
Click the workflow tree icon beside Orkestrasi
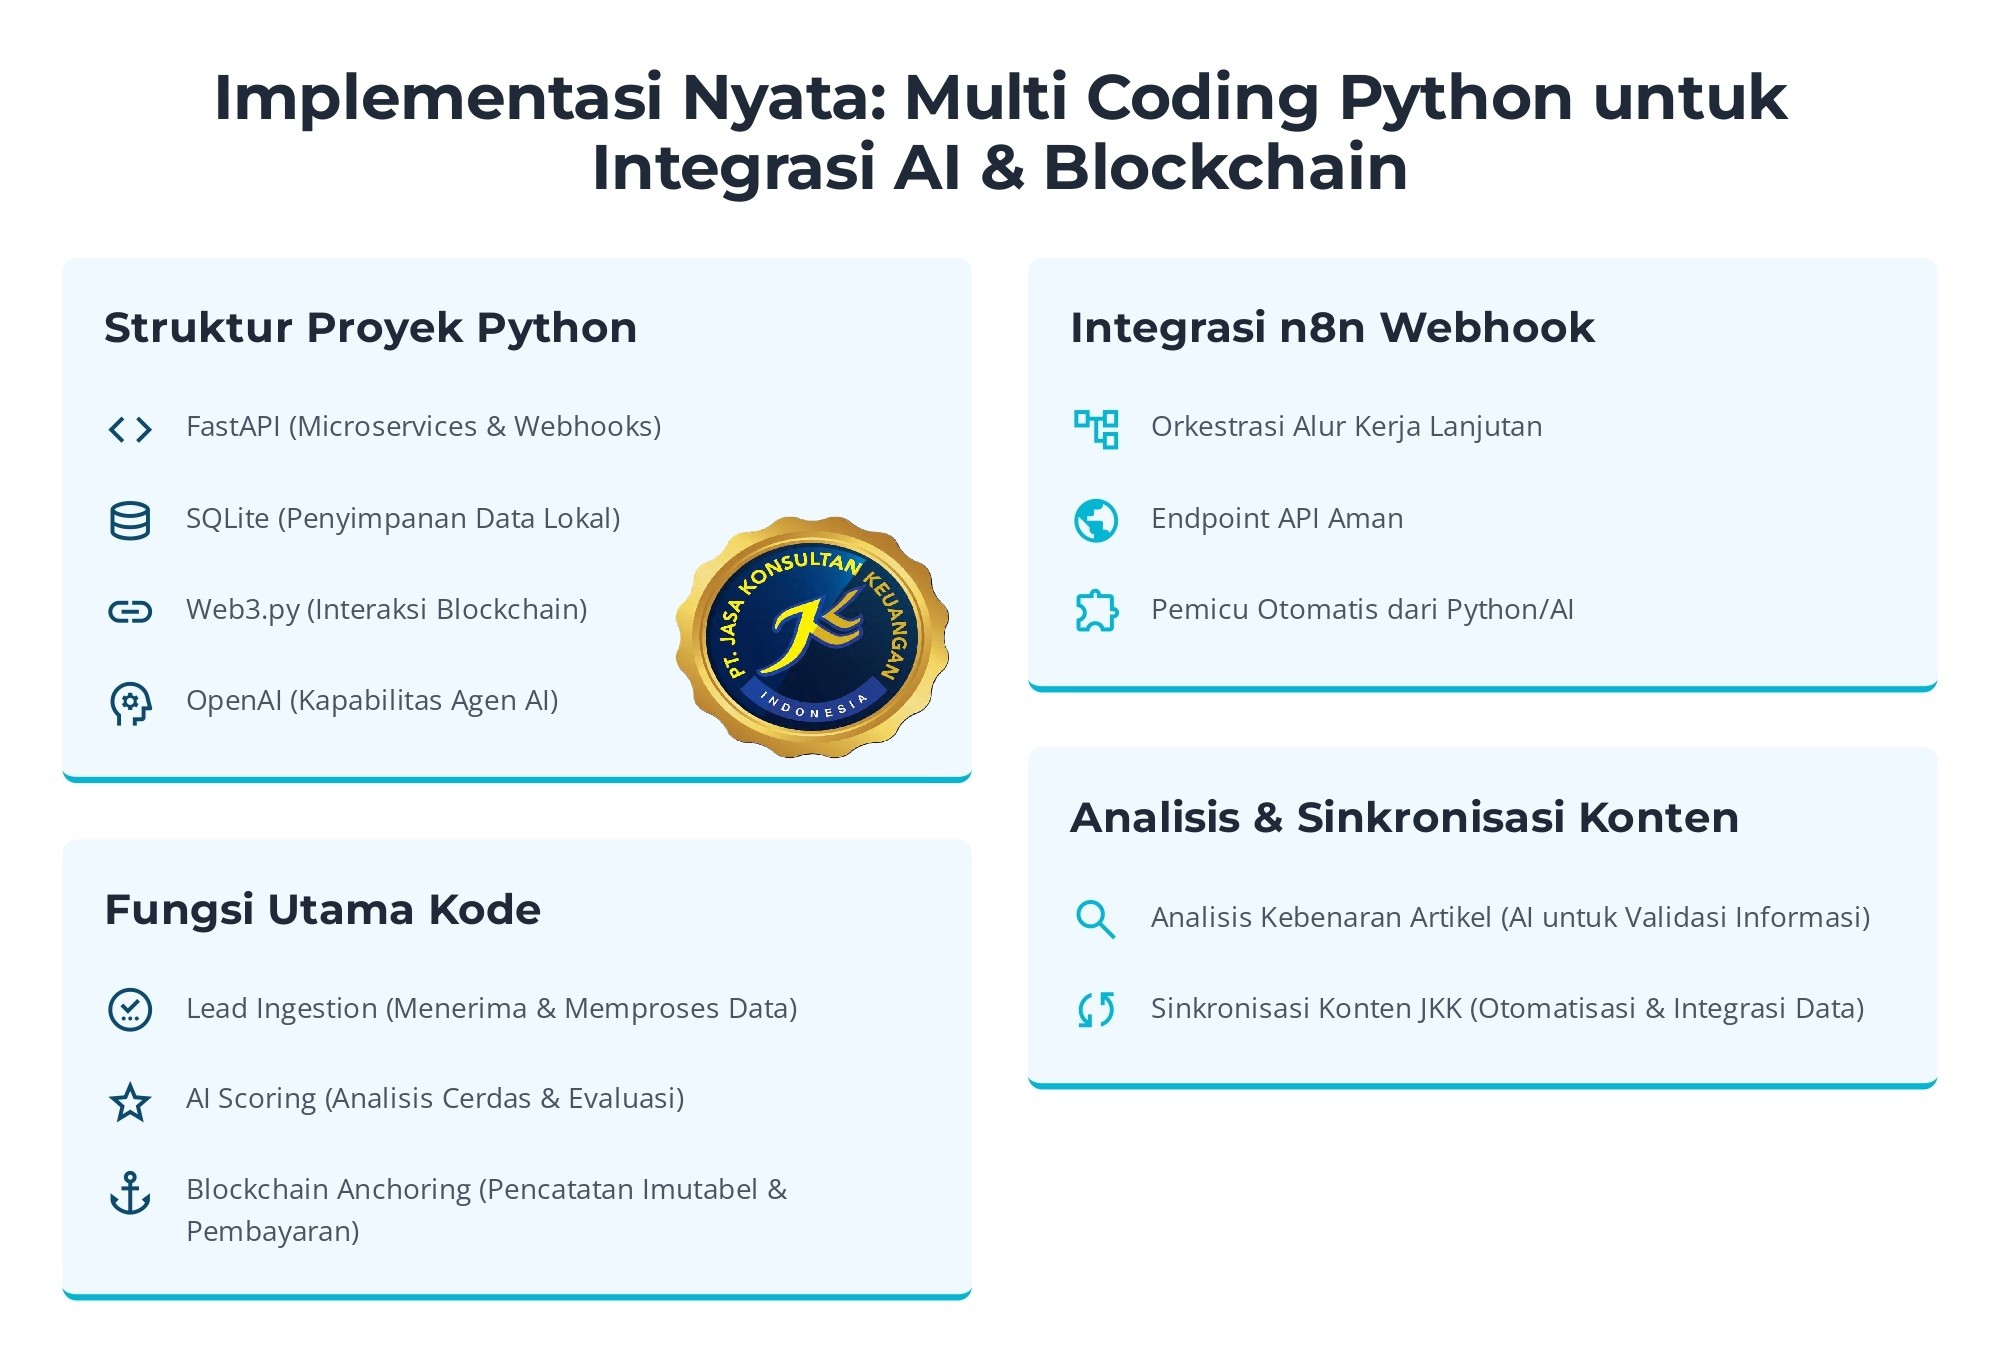point(1096,429)
